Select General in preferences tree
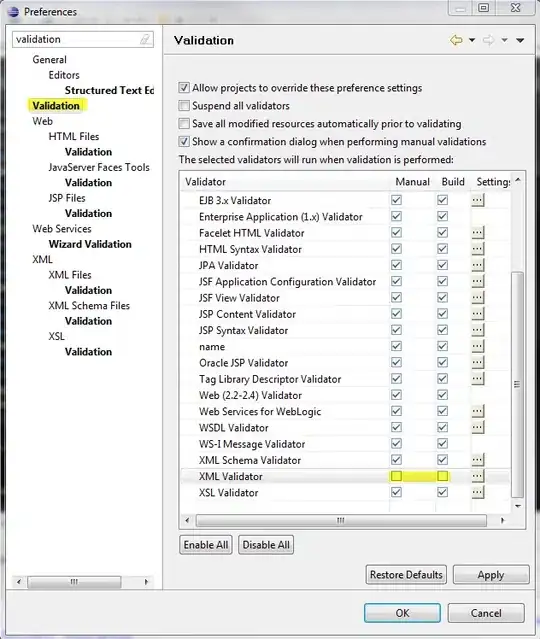The width and height of the screenshot is (540, 639). click(49, 59)
